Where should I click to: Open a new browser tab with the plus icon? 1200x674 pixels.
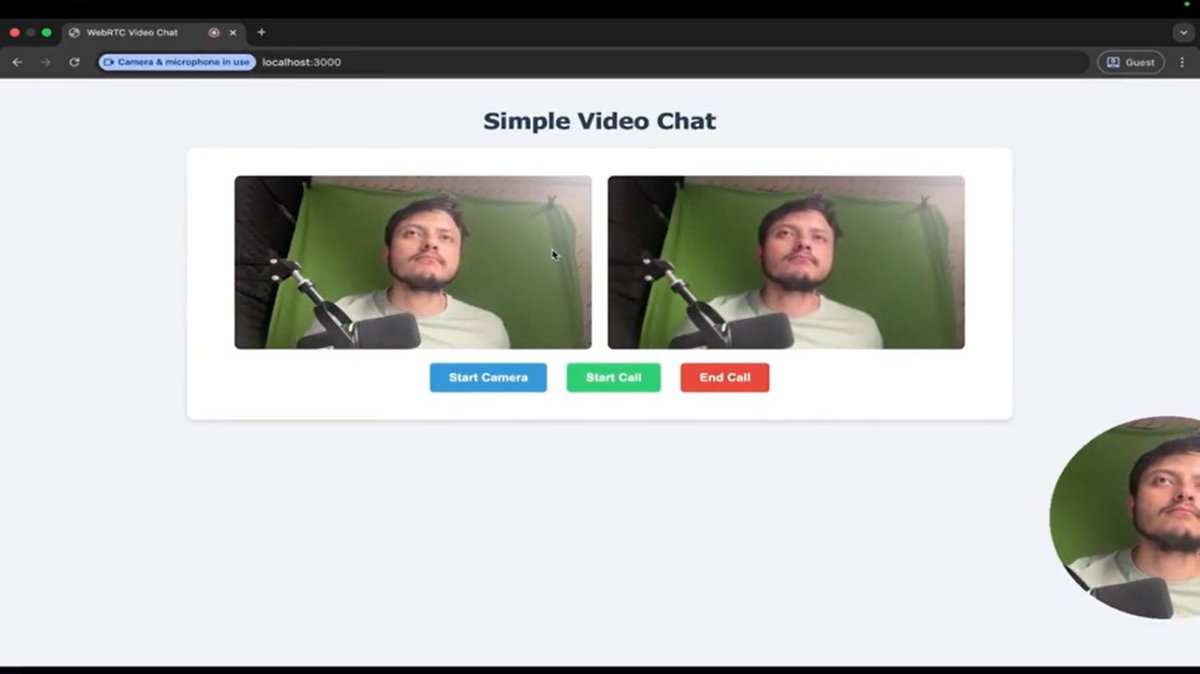260,31
